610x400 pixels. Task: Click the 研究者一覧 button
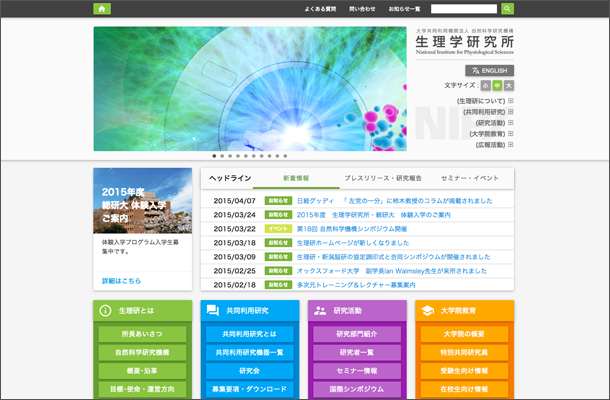coord(357,353)
